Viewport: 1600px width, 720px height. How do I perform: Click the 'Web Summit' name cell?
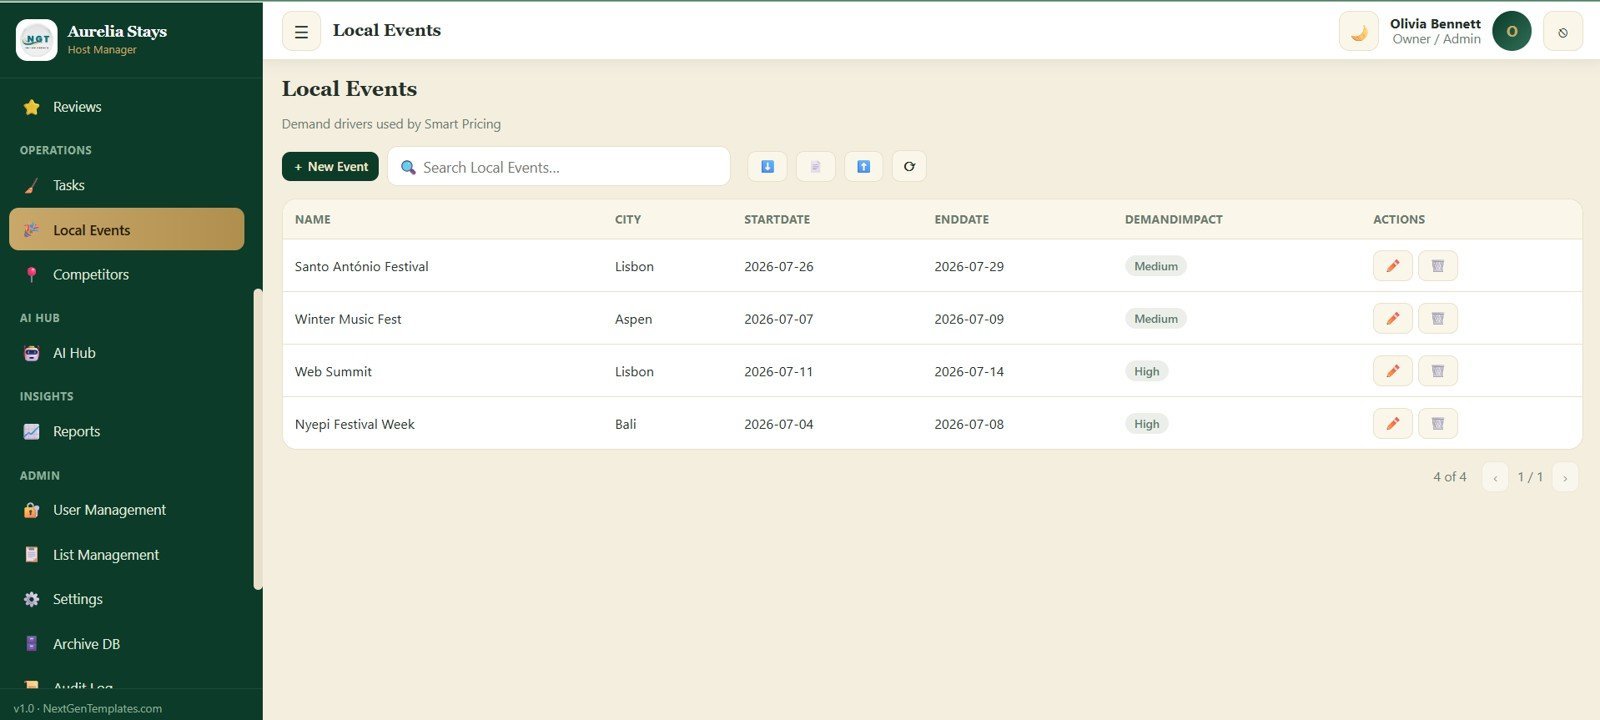pos(333,371)
